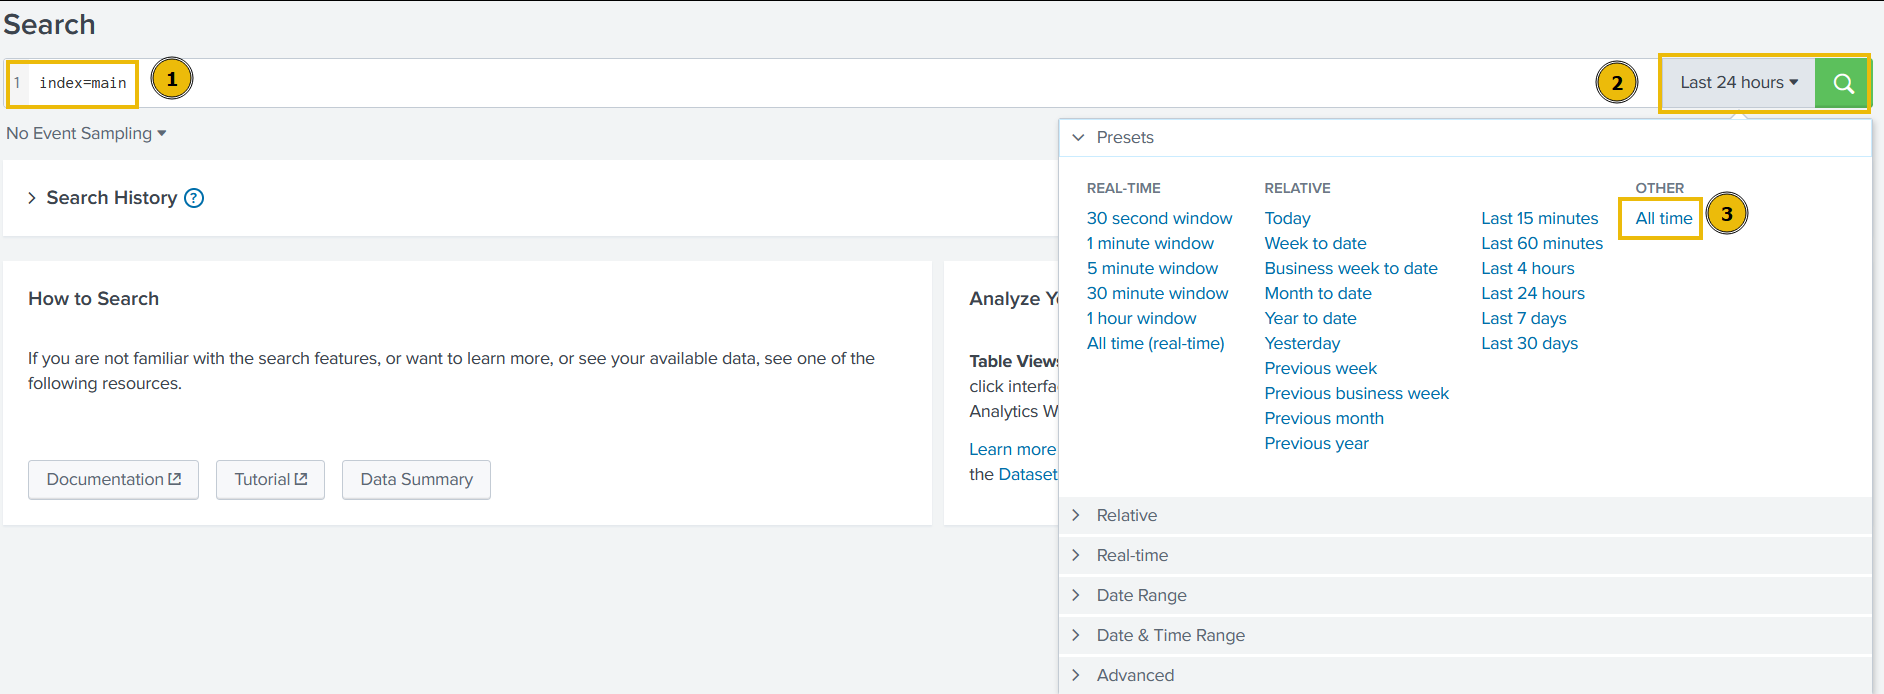Viewport: 1884px width, 694px height.
Task: Open the Tutorial button
Action: click(x=270, y=479)
